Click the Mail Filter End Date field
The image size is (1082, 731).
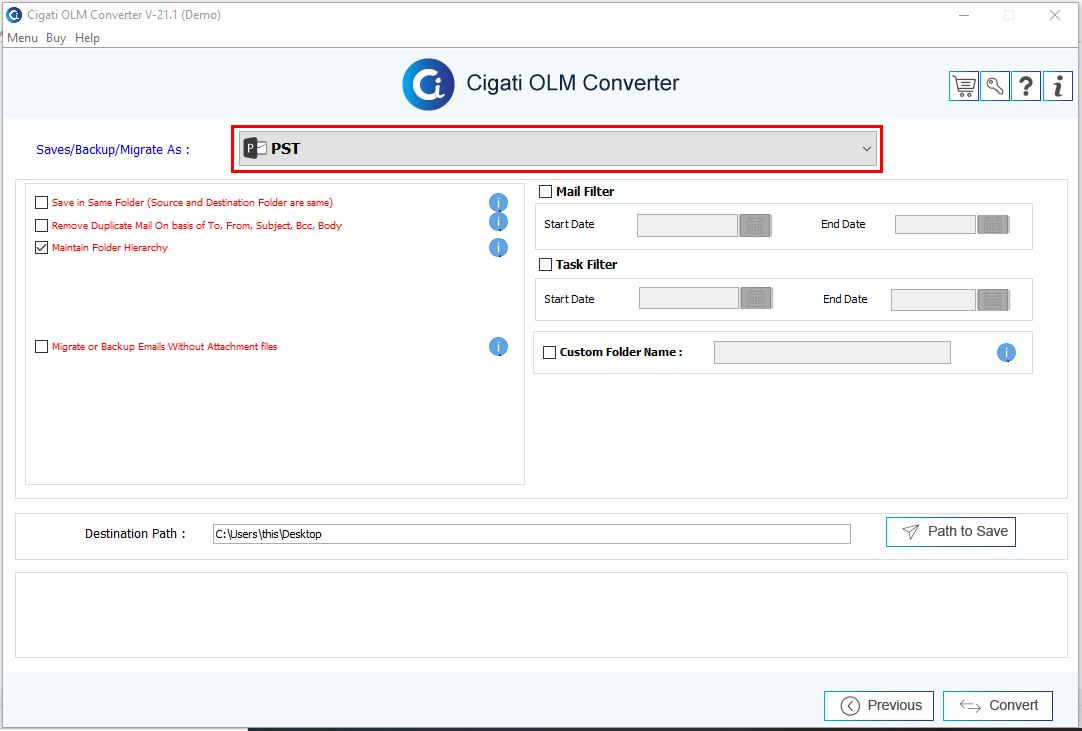coord(935,224)
